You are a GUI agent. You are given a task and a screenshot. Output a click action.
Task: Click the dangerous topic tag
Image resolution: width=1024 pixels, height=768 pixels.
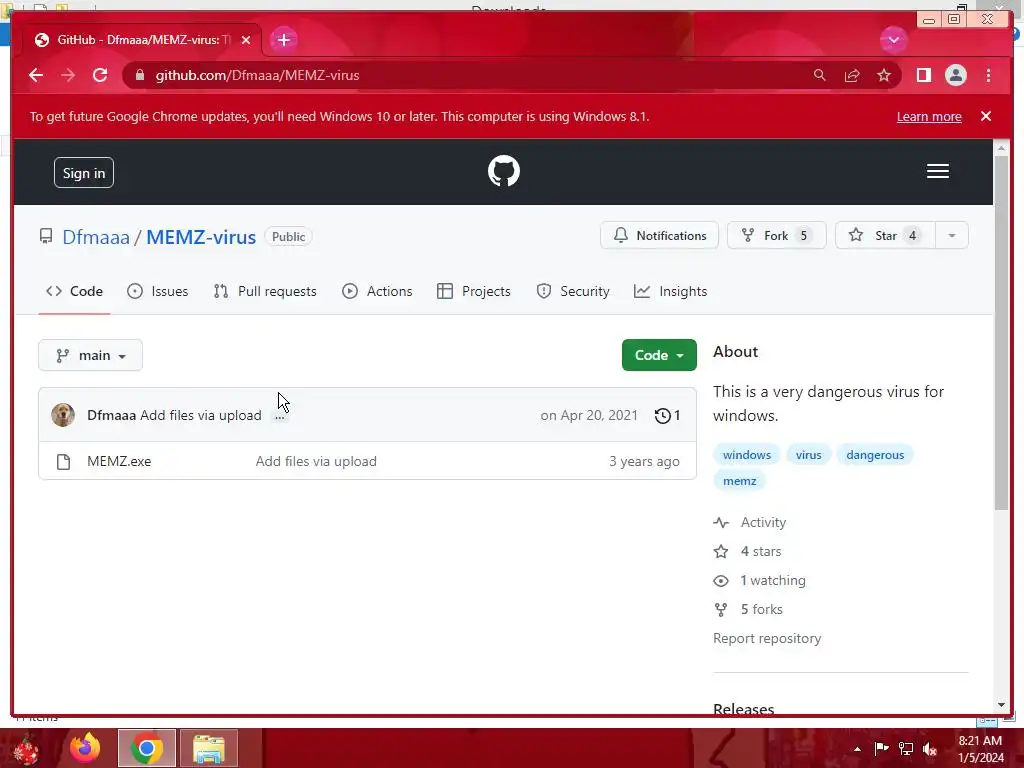tap(875, 455)
